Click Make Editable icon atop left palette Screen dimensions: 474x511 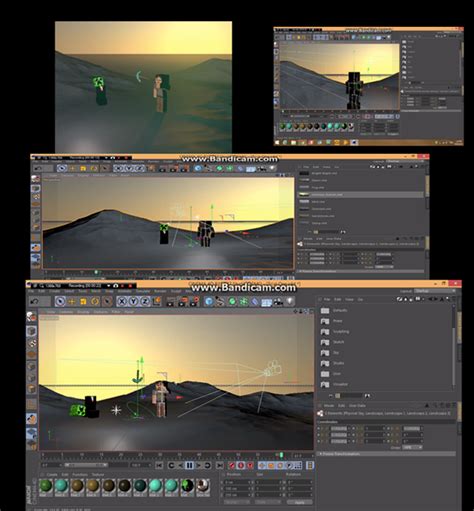32,316
